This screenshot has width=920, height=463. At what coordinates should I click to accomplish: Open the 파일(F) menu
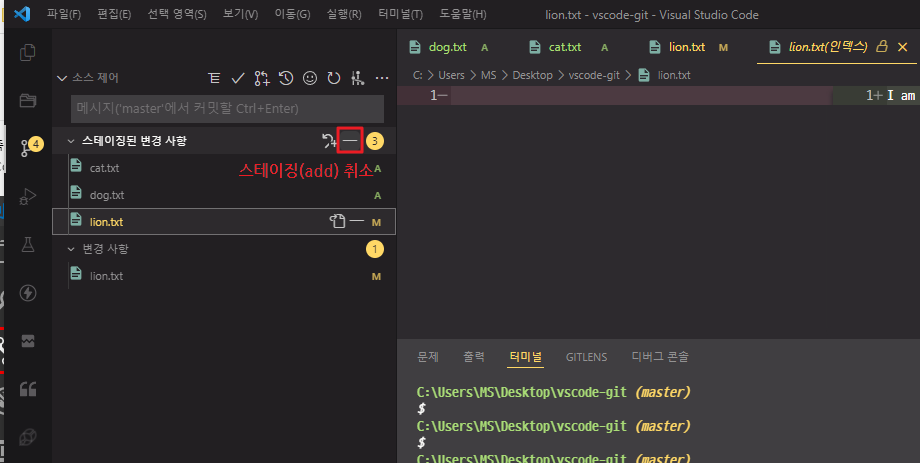64,14
